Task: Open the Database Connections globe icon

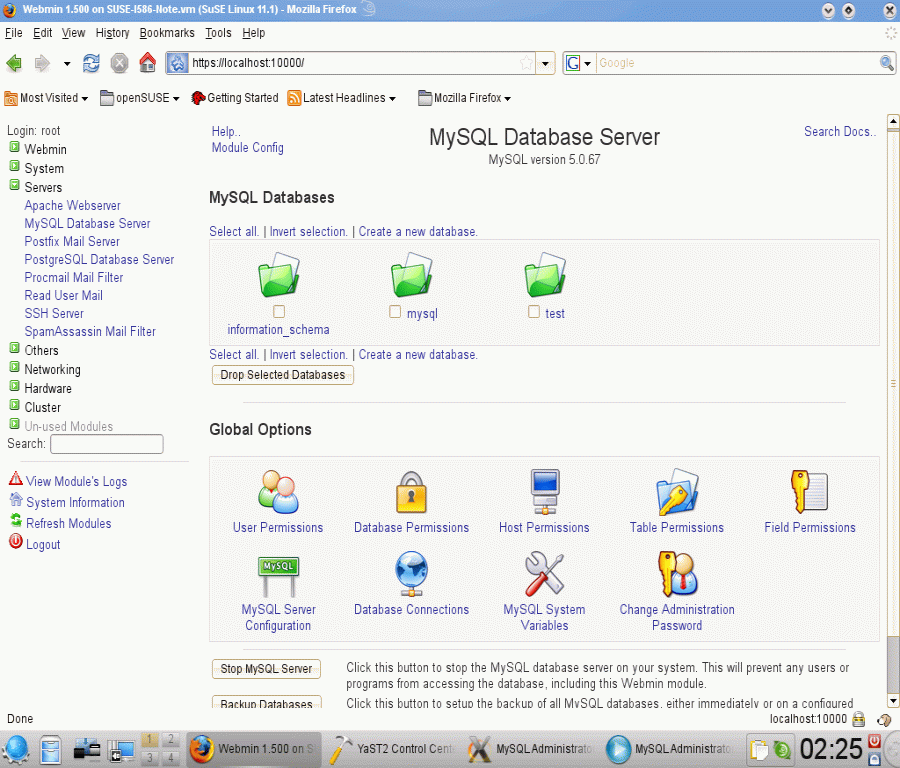Action: coord(411,574)
